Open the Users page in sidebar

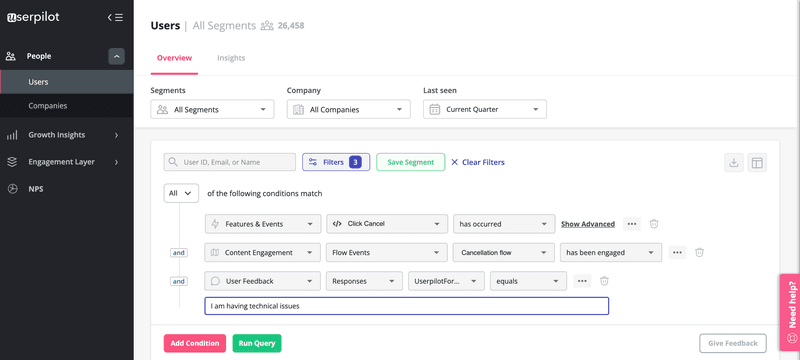pos(66,82)
